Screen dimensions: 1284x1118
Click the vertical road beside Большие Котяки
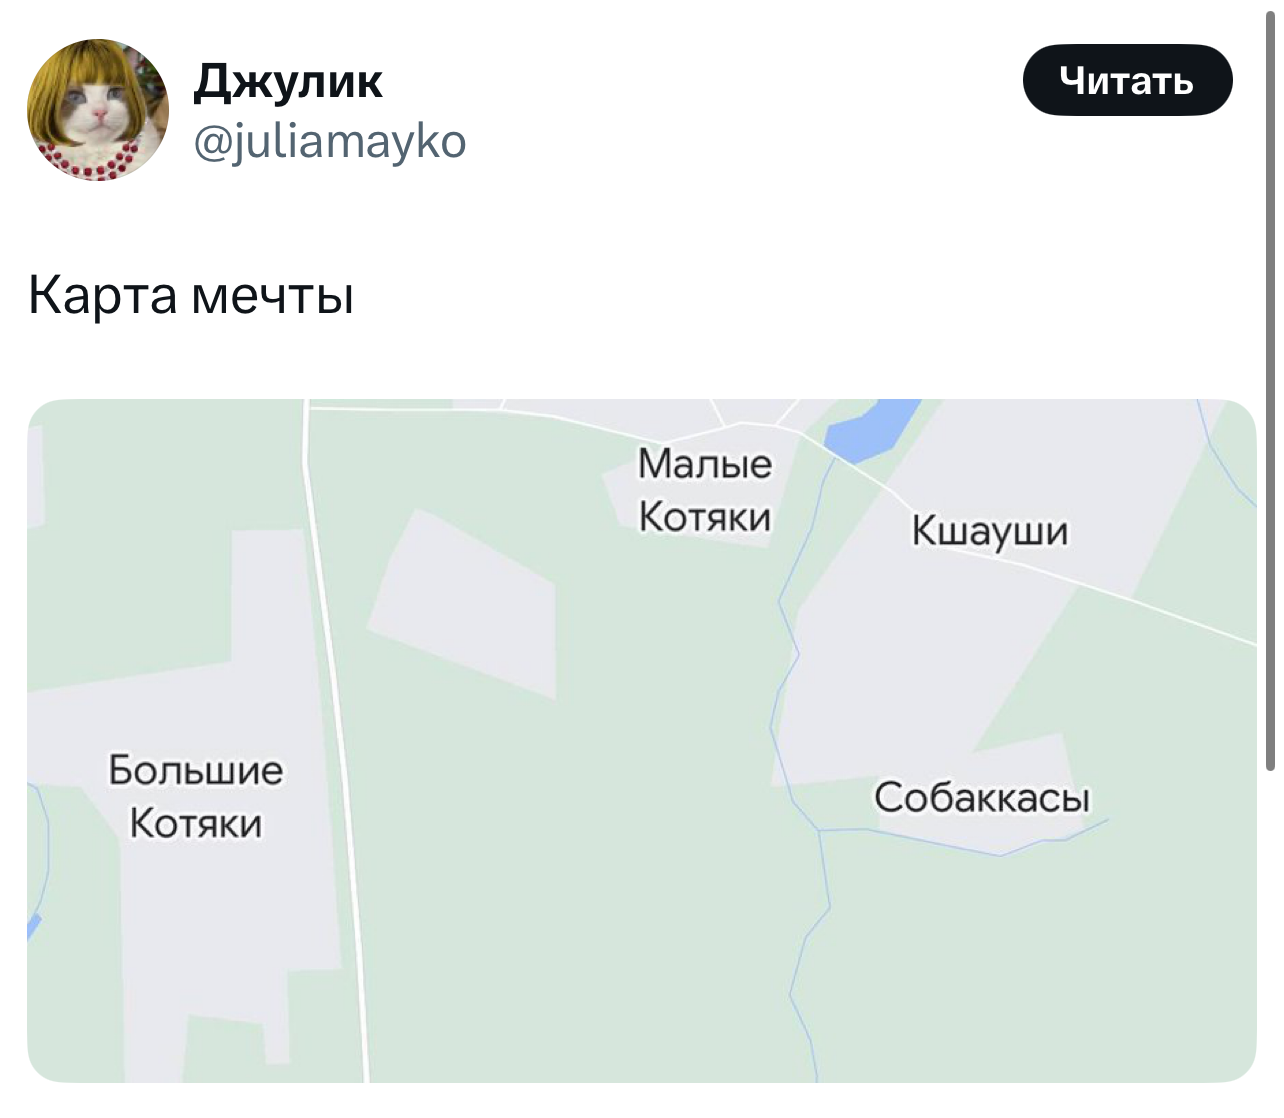(x=334, y=740)
